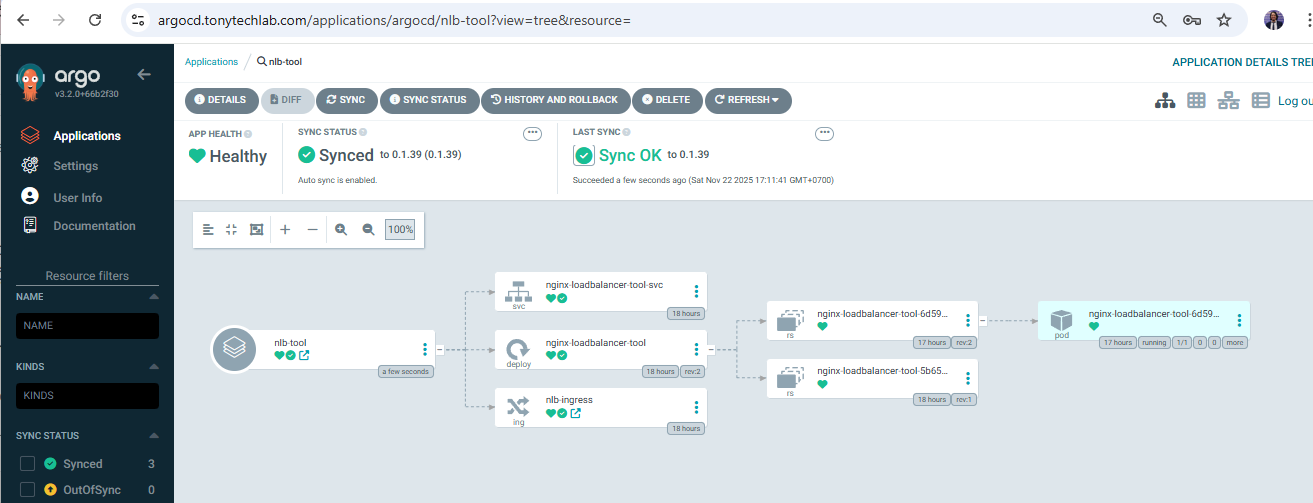
Task: Tick the OutOfSync filter checkbox
Action: (x=28, y=490)
